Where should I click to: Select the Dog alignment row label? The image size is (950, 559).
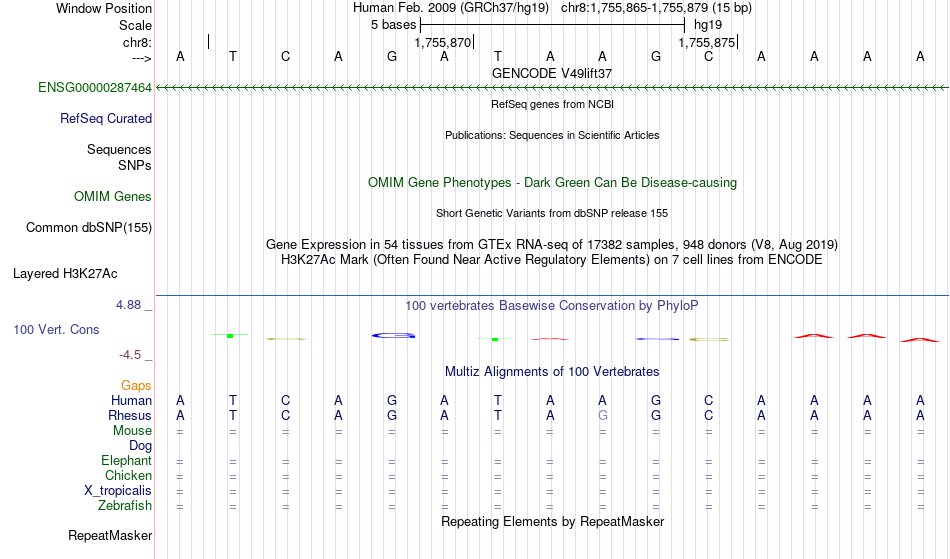pyautogui.click(x=140, y=446)
